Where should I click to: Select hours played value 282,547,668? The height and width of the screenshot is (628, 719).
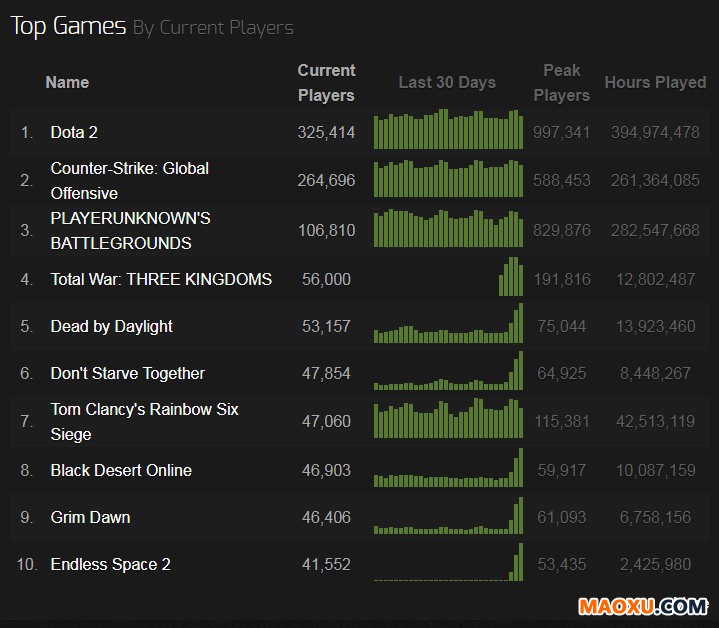tap(655, 231)
